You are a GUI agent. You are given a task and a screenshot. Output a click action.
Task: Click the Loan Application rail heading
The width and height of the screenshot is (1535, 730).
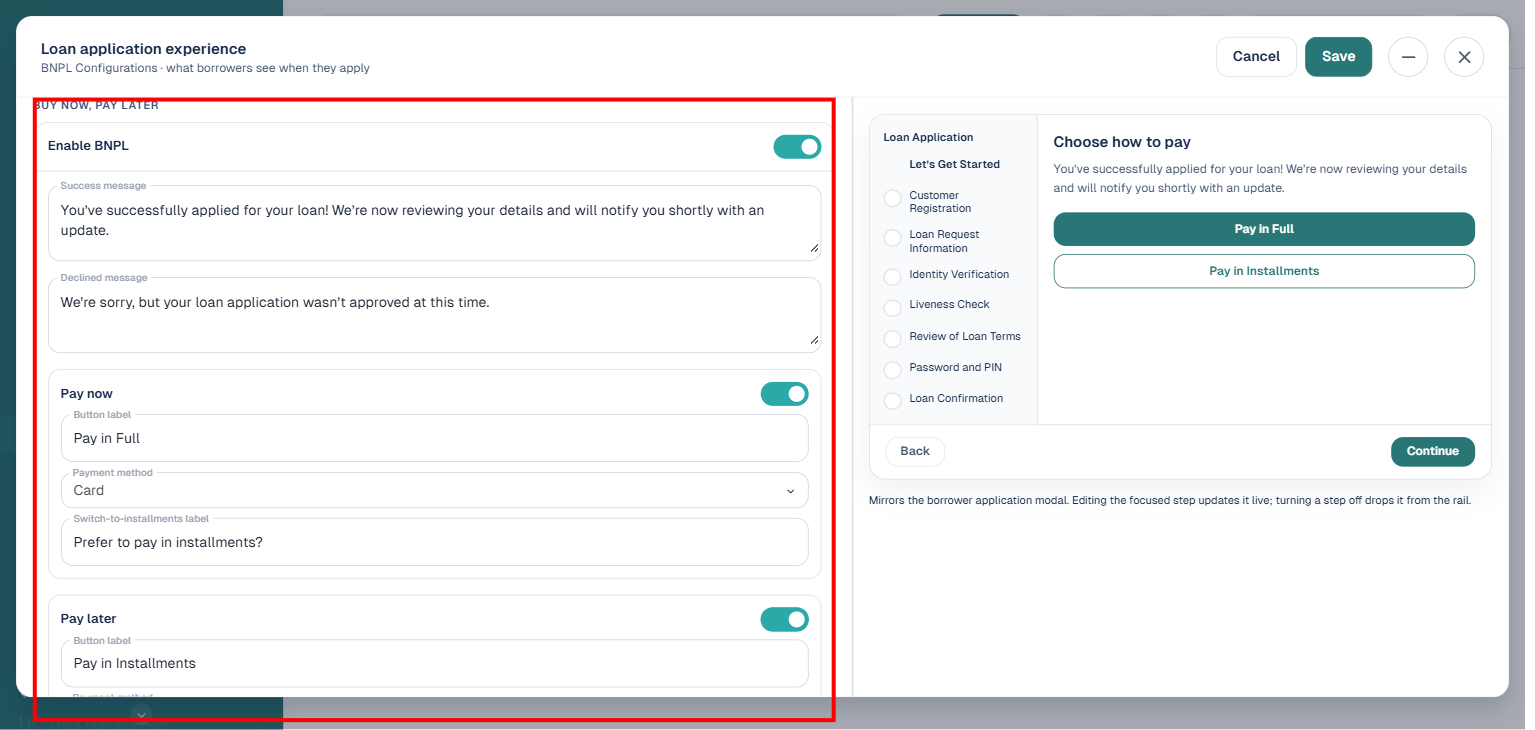[928, 137]
